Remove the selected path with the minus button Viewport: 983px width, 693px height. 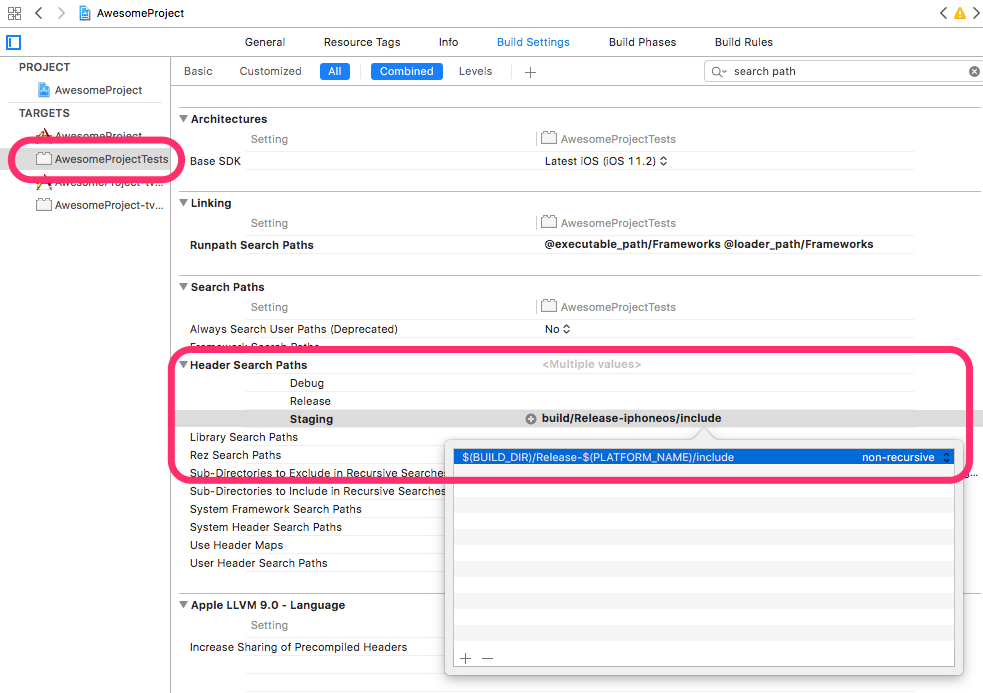487,658
